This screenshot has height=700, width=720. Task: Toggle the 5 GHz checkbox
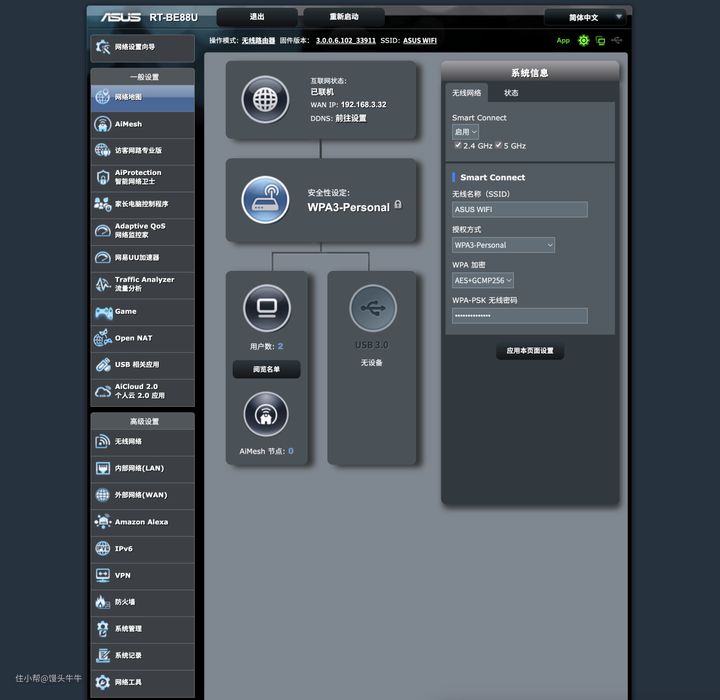tap(498, 145)
